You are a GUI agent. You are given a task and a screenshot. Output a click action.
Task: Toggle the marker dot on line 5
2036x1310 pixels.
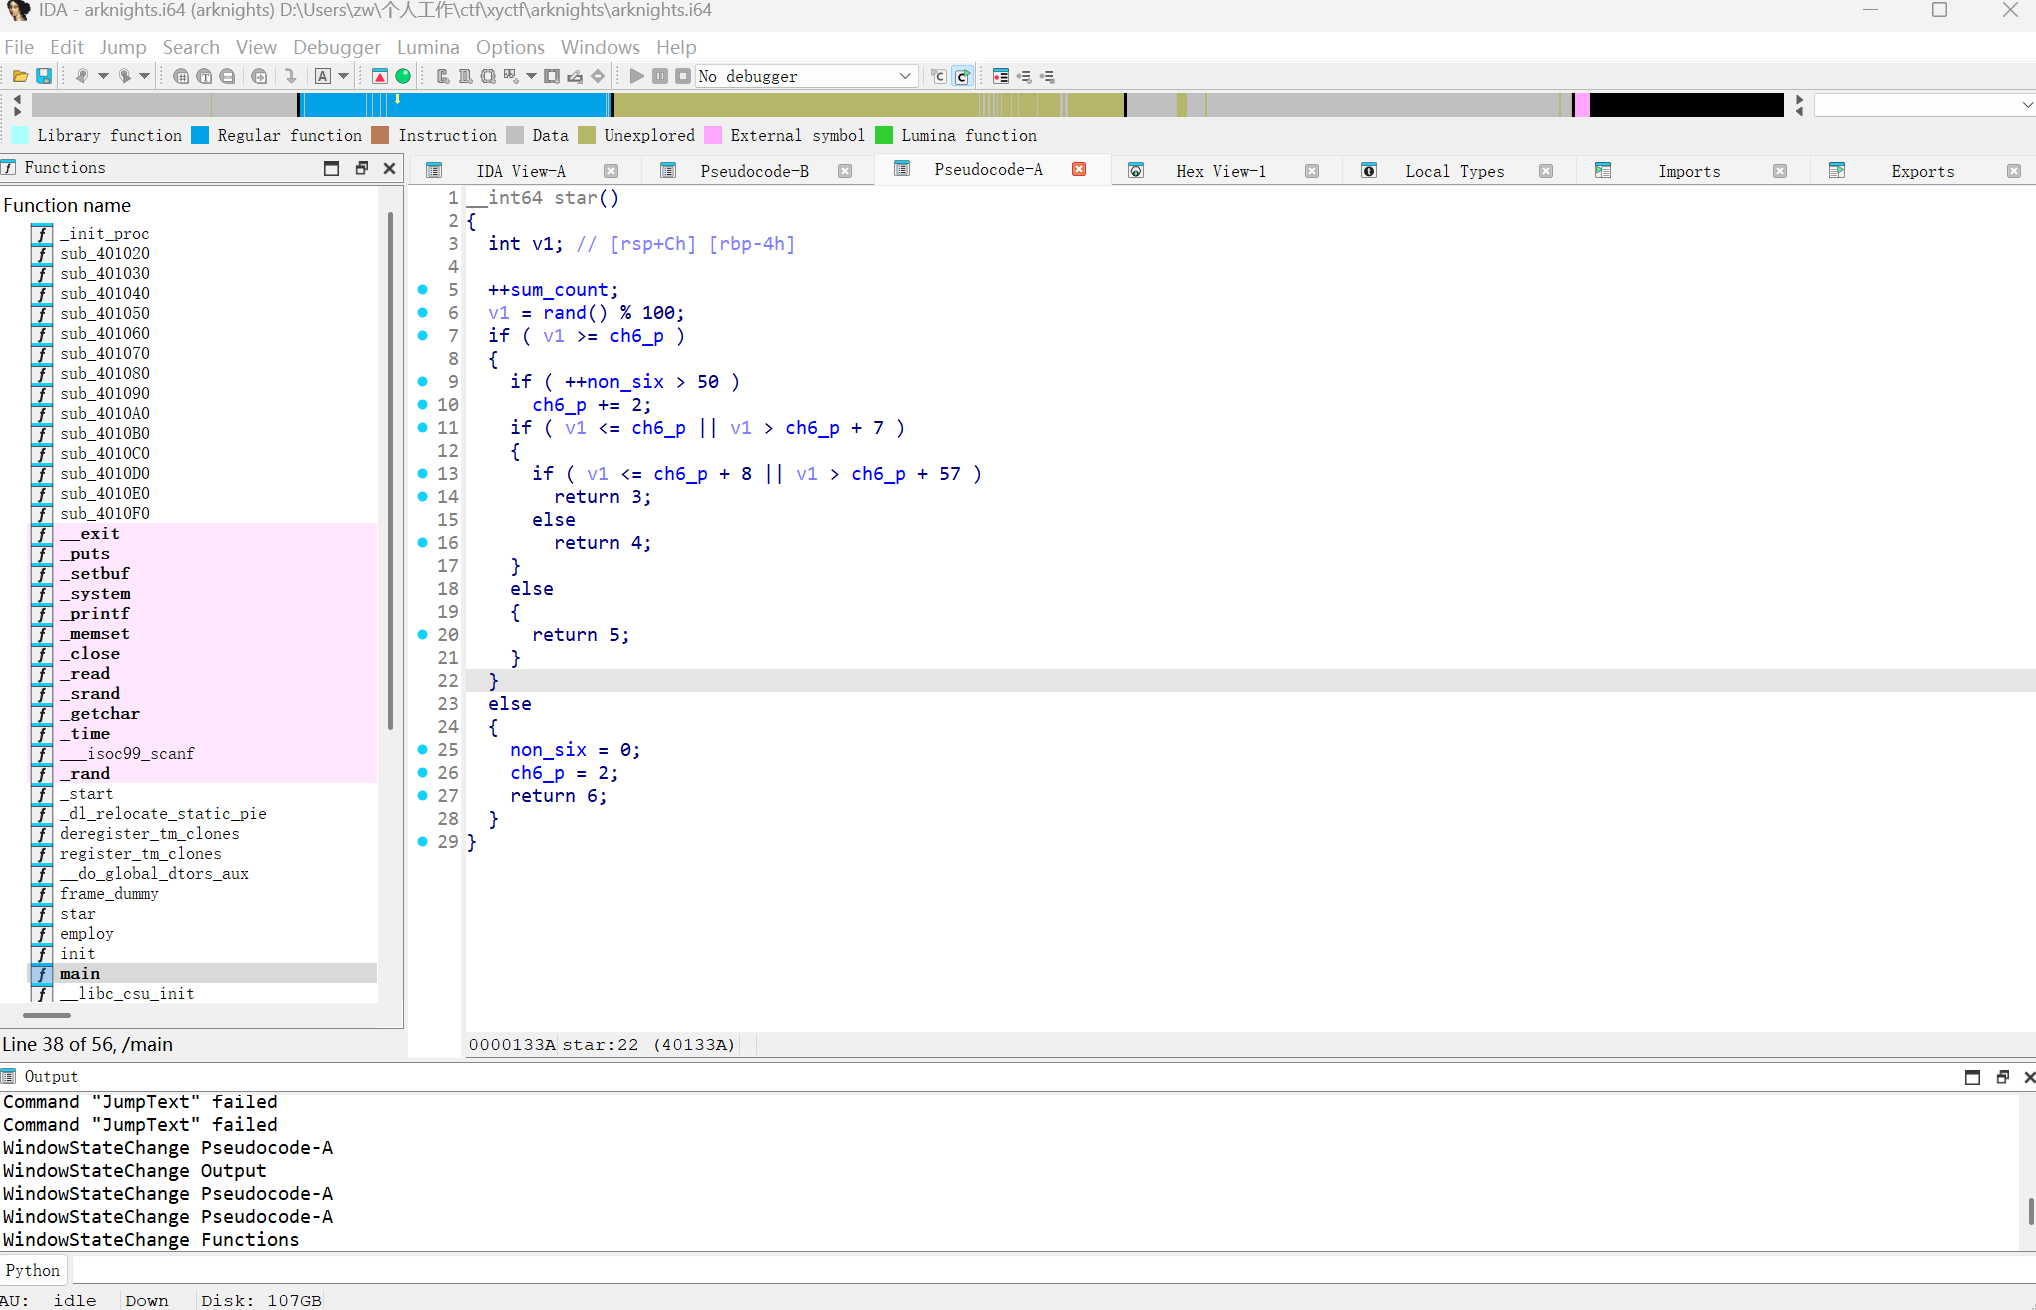click(424, 290)
